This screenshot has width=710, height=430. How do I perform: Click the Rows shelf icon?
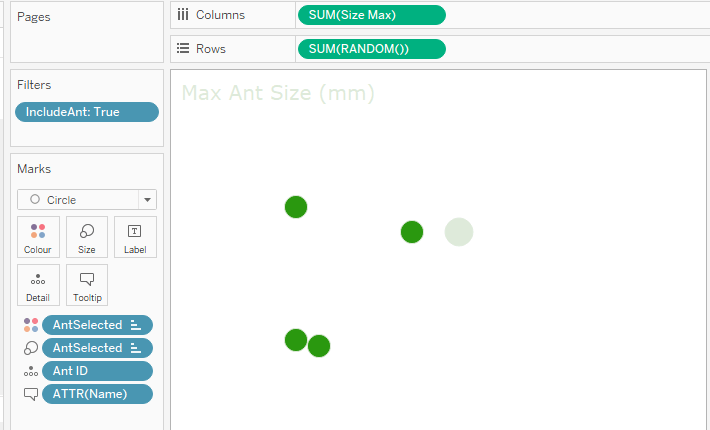(x=182, y=48)
